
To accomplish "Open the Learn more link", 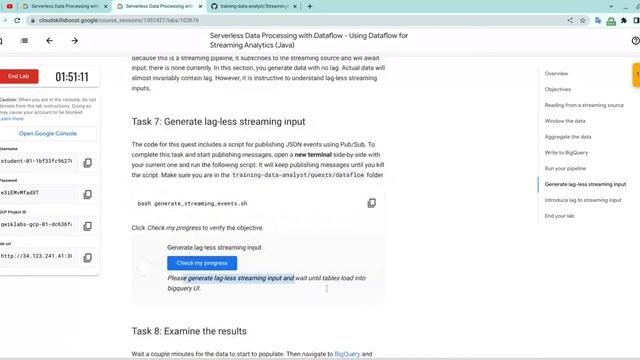I will (x=12, y=119).
